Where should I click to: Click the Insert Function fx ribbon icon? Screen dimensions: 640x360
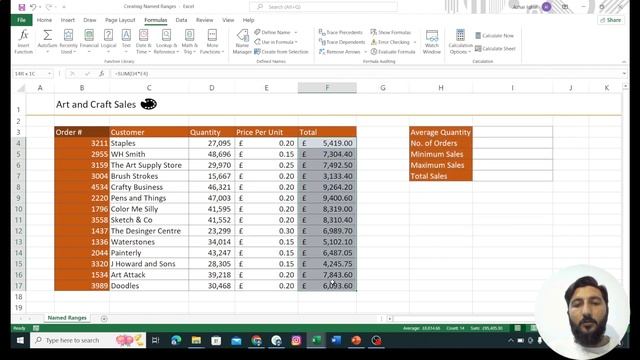point(23,41)
